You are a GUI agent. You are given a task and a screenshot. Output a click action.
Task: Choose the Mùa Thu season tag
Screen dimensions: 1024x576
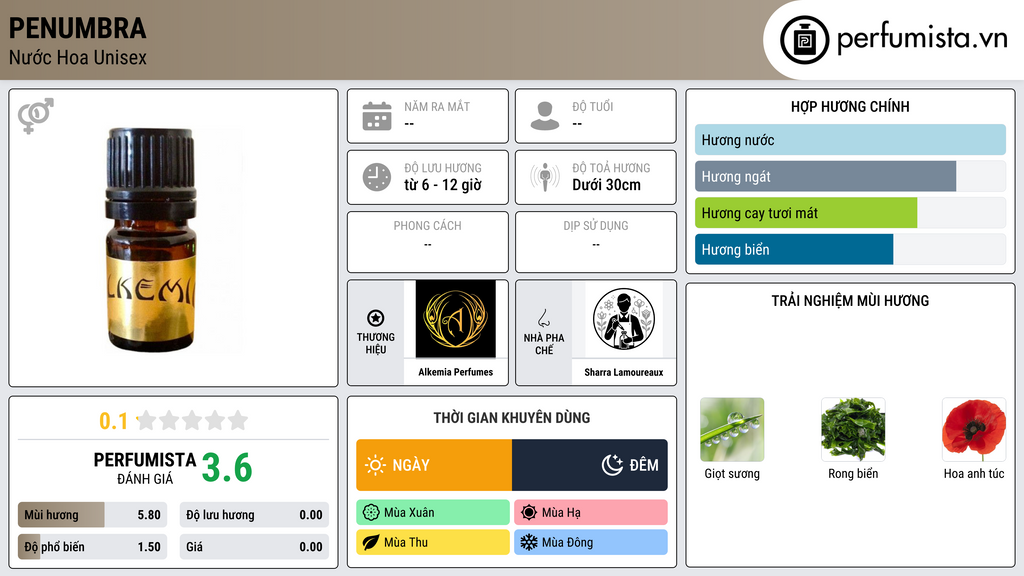coord(433,542)
